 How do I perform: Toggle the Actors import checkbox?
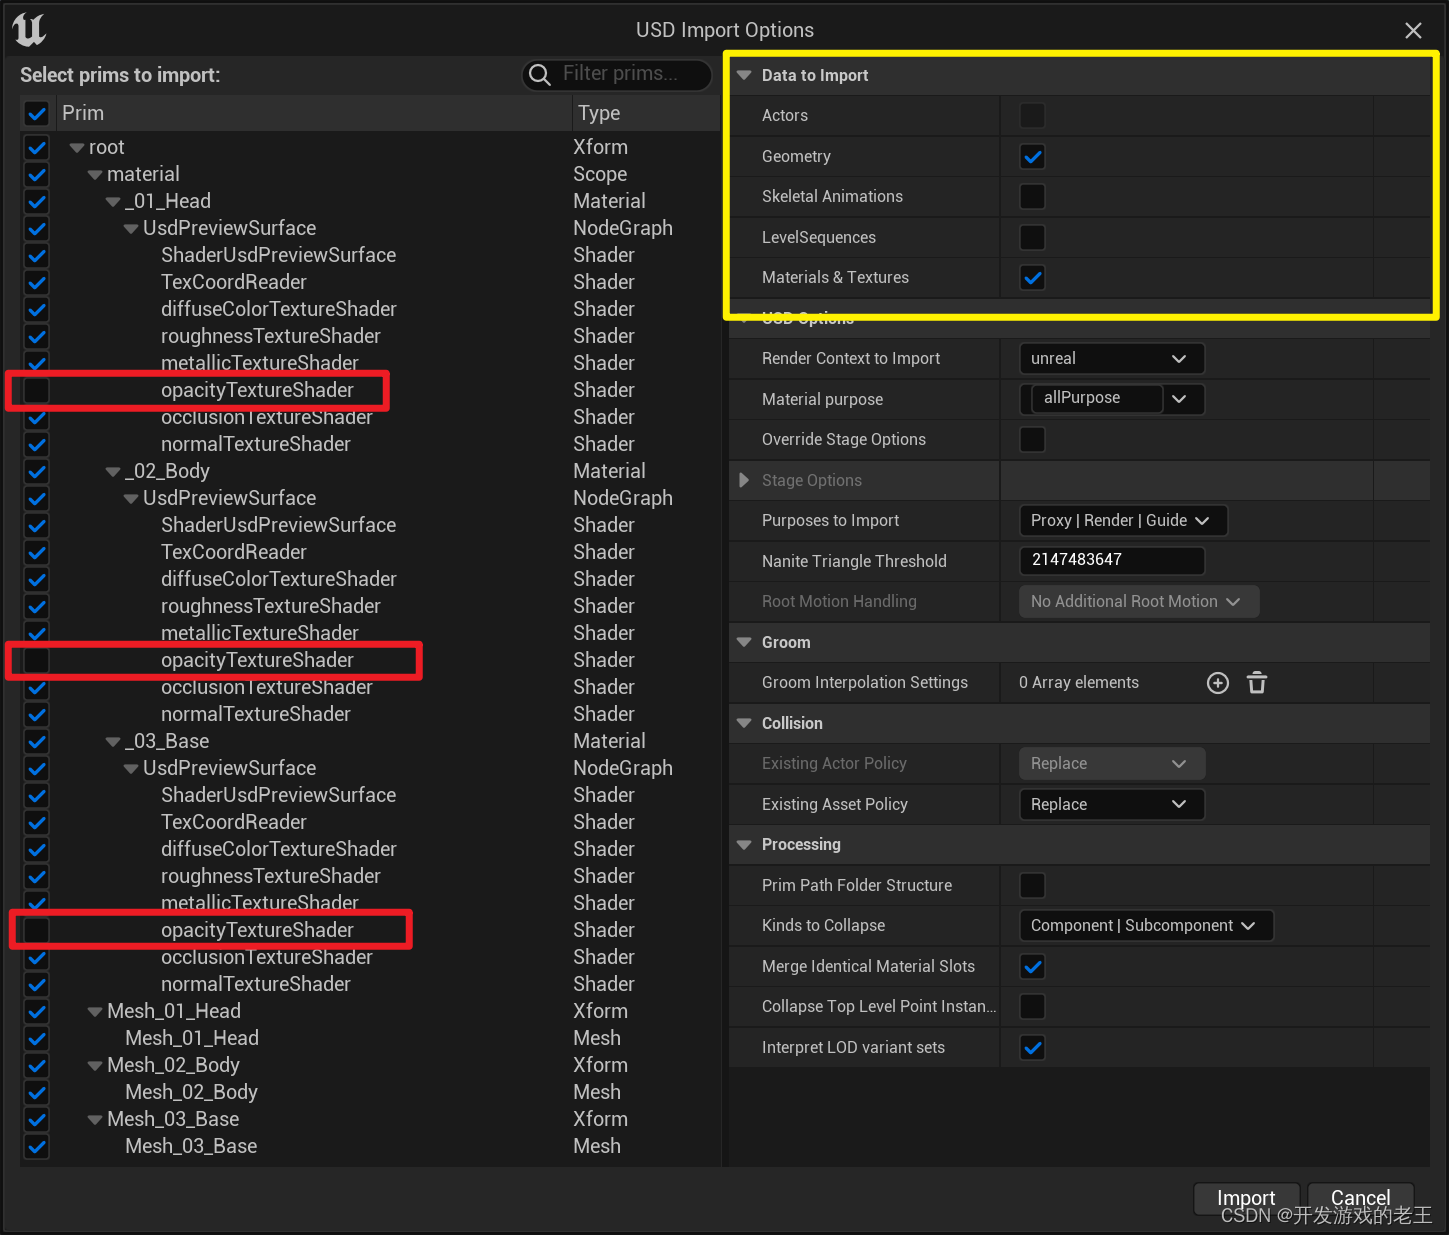pyautogui.click(x=1032, y=116)
